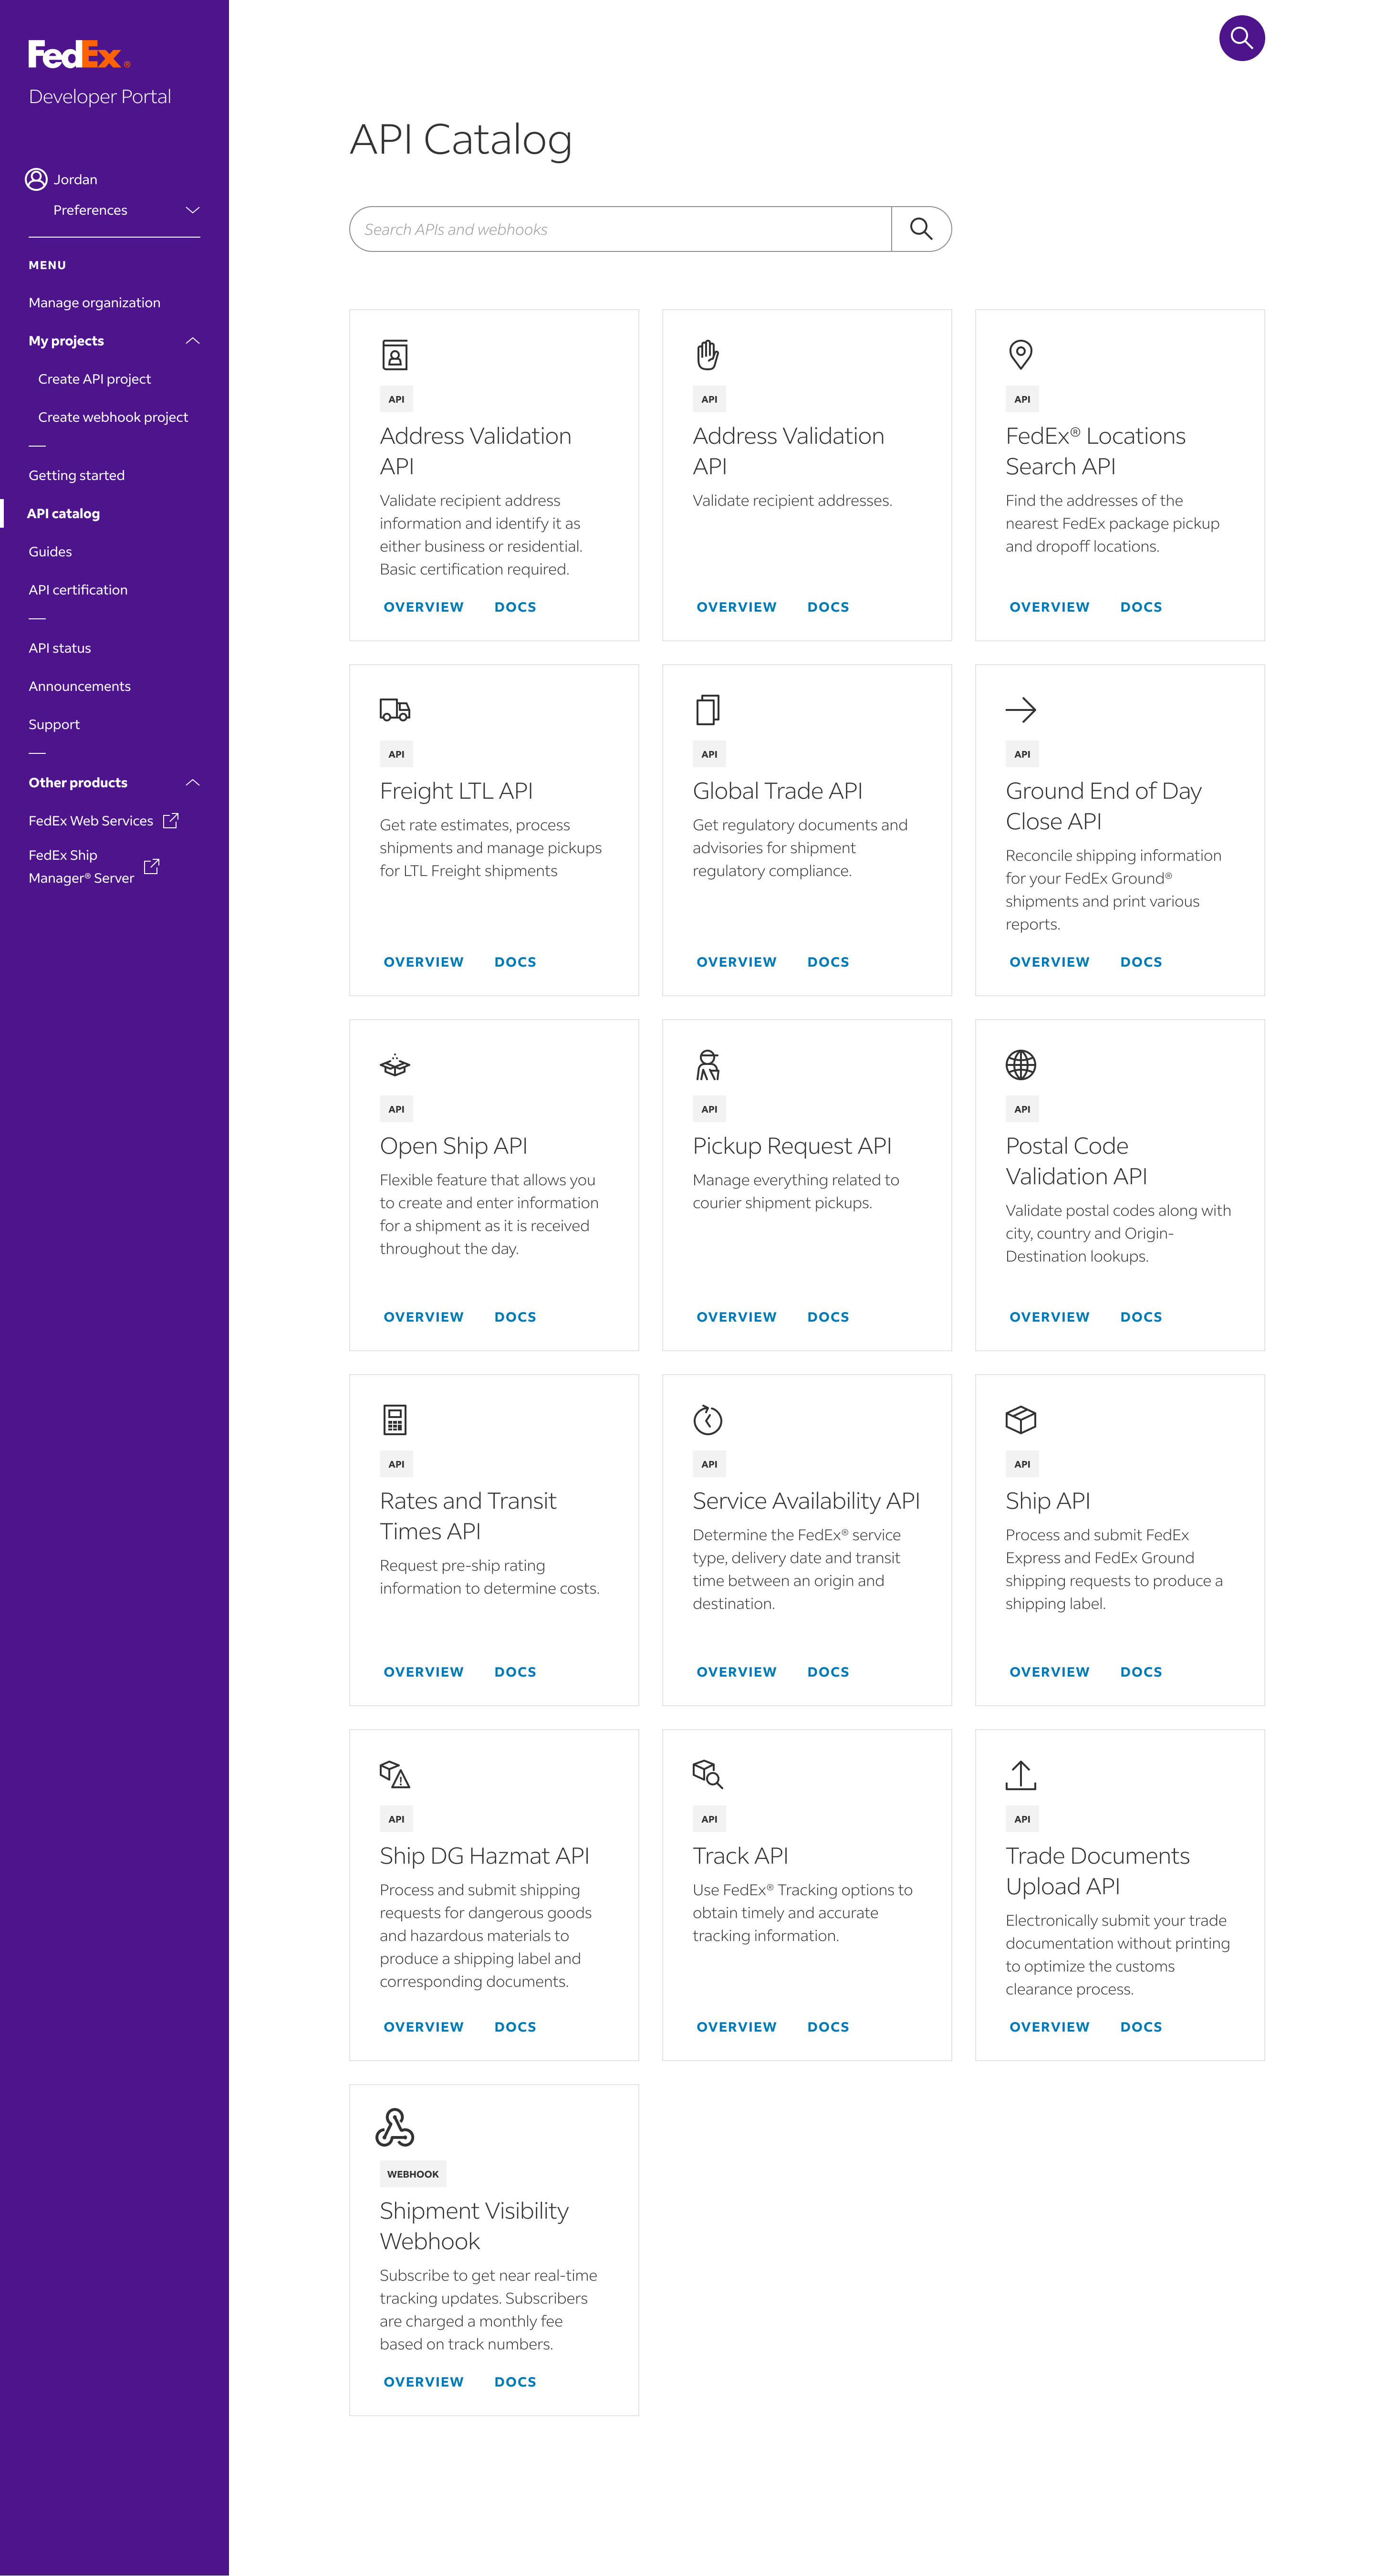Image resolution: width=1374 pixels, height=2576 pixels.
Task: Click the location pin icon for FedEx Locations Search
Action: pyautogui.click(x=1021, y=355)
